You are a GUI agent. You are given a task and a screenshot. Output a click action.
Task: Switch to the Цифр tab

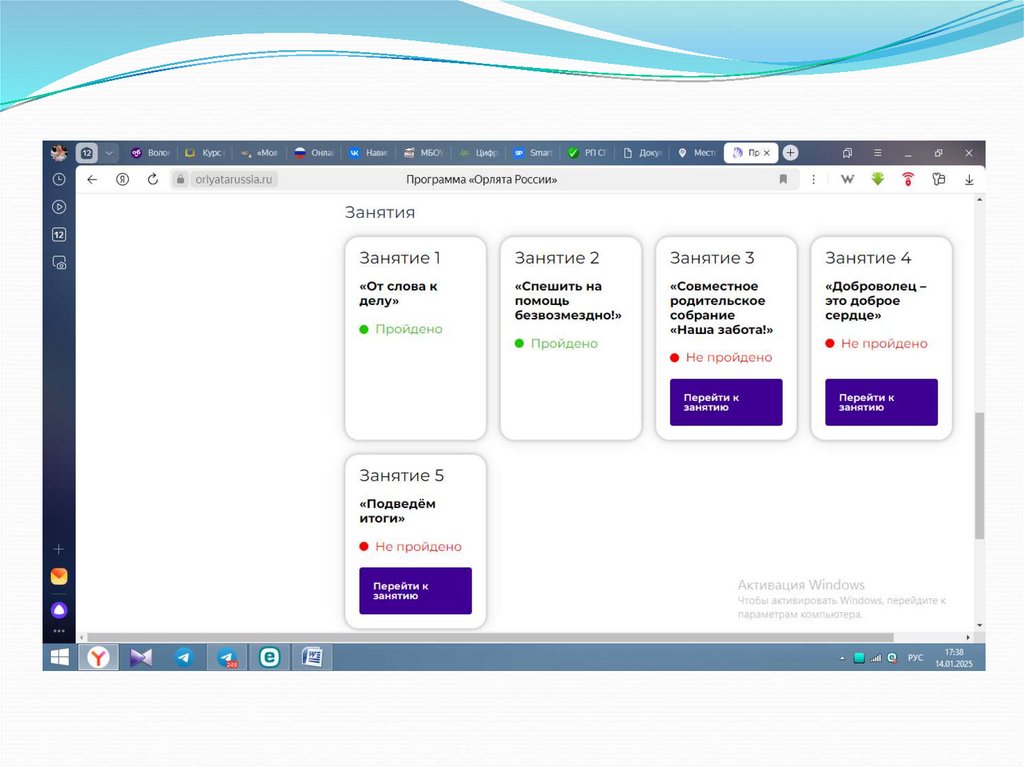(478, 153)
